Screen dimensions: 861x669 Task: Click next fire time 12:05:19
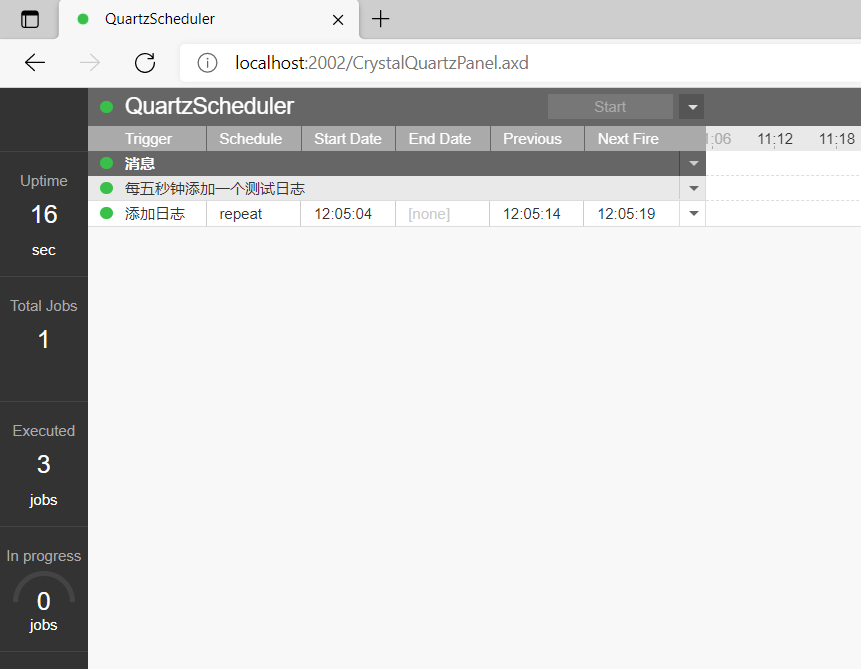click(x=626, y=214)
